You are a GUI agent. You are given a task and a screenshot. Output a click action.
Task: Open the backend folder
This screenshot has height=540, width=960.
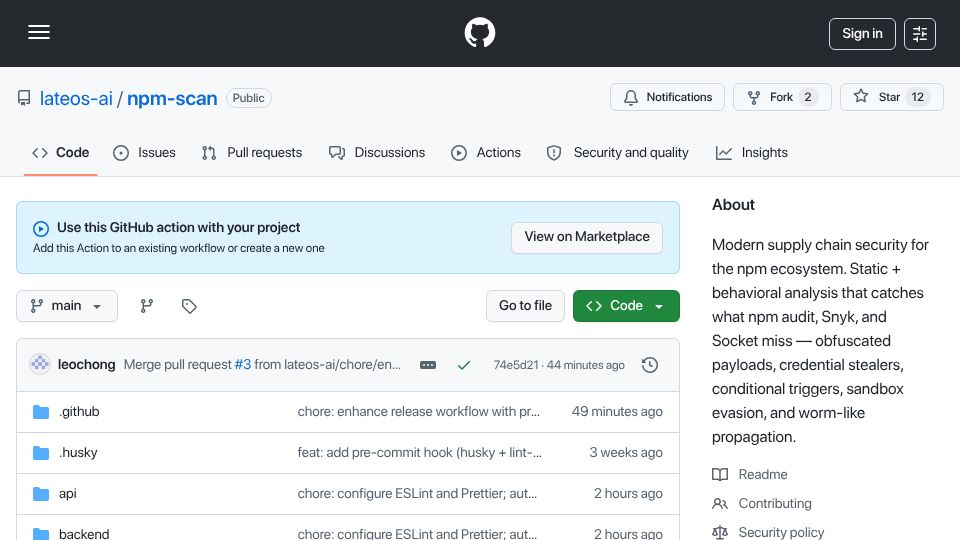coord(84,534)
